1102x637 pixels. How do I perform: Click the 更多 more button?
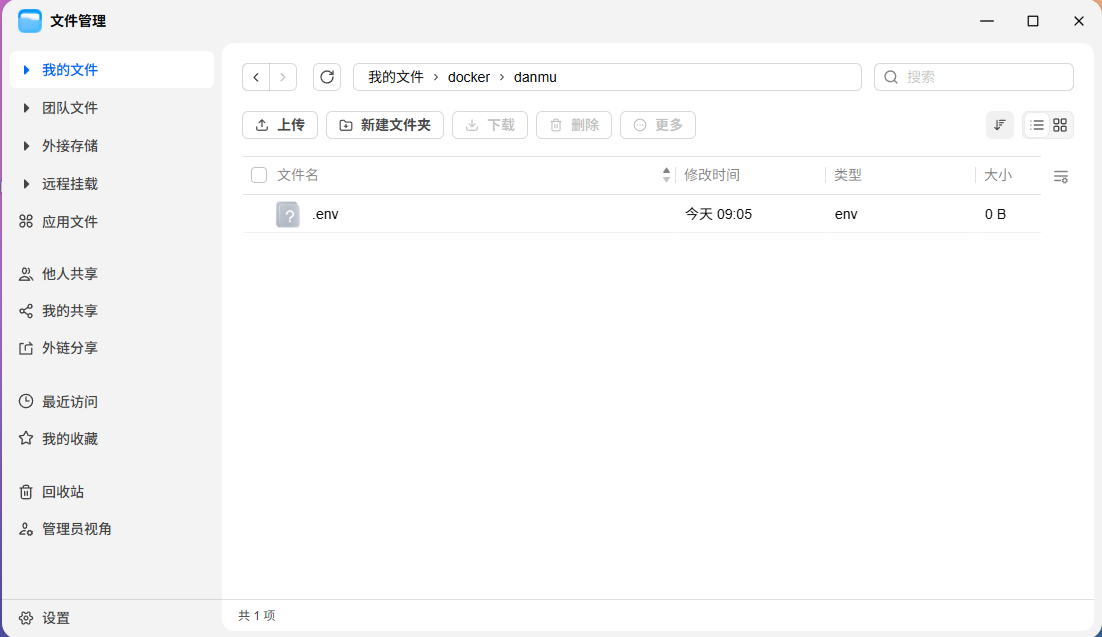[658, 125]
